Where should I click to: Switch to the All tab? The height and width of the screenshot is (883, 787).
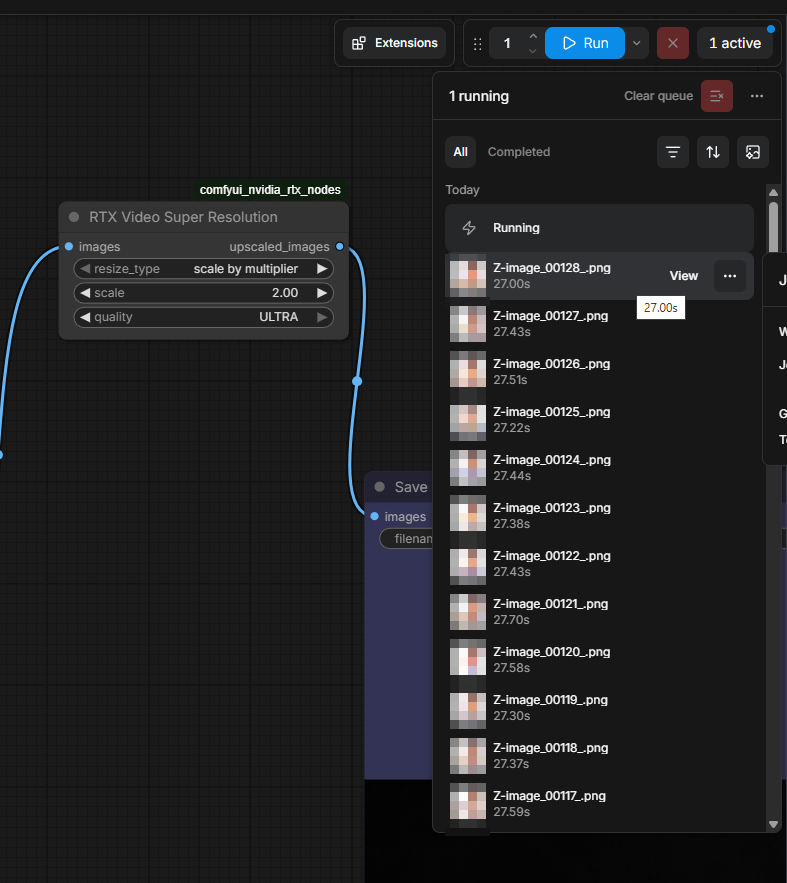[x=460, y=151]
